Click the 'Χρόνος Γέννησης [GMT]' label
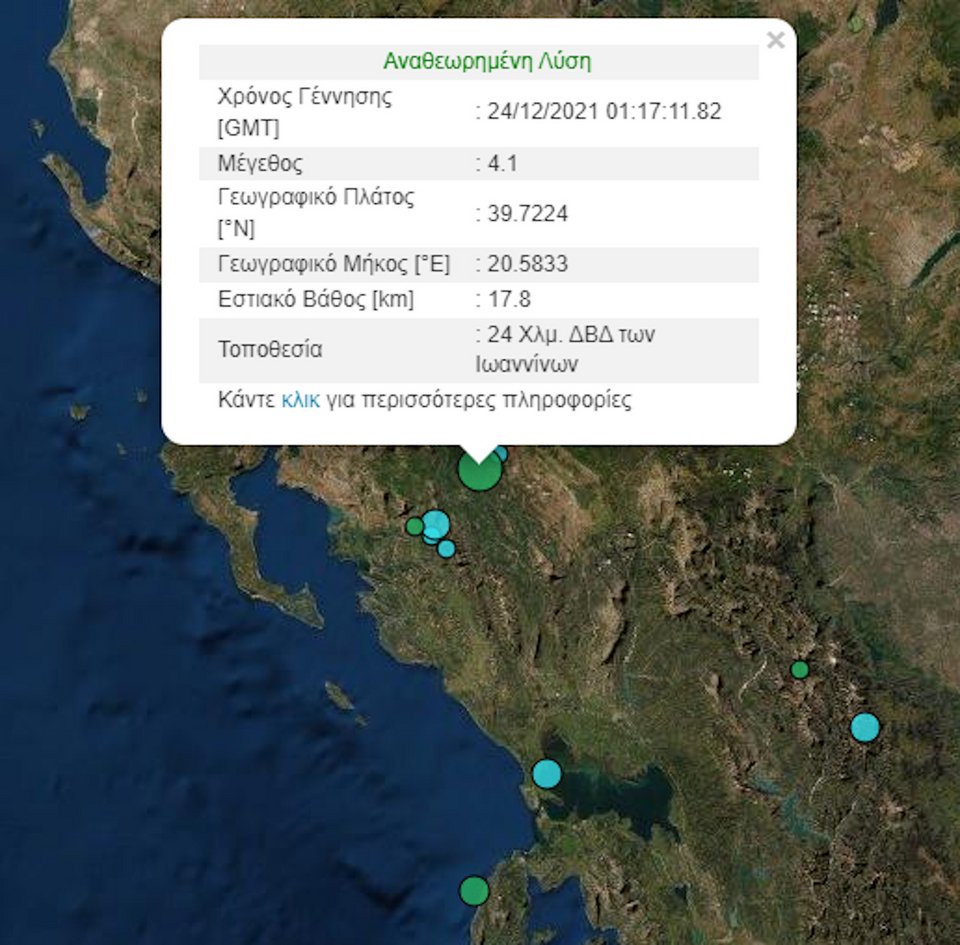This screenshot has height=945, width=960. click(x=305, y=112)
